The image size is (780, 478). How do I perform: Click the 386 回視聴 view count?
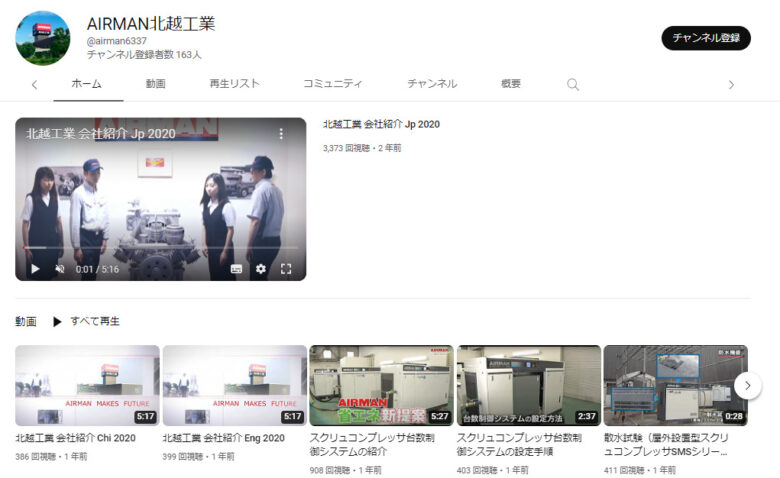tap(35, 456)
